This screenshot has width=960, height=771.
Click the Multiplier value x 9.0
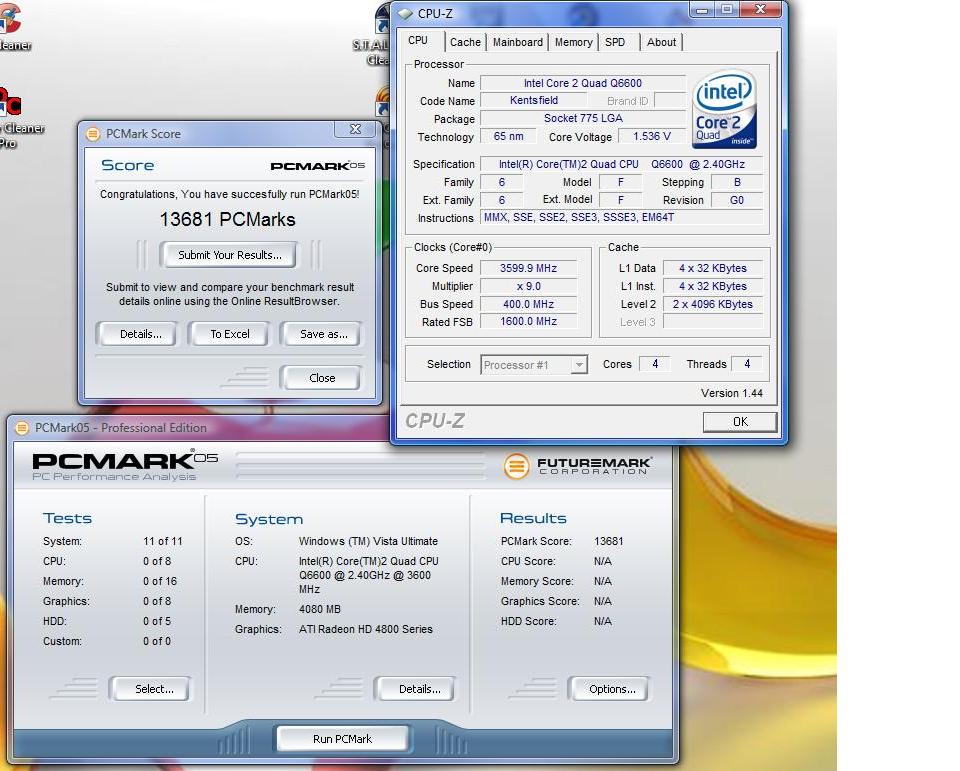(x=528, y=286)
